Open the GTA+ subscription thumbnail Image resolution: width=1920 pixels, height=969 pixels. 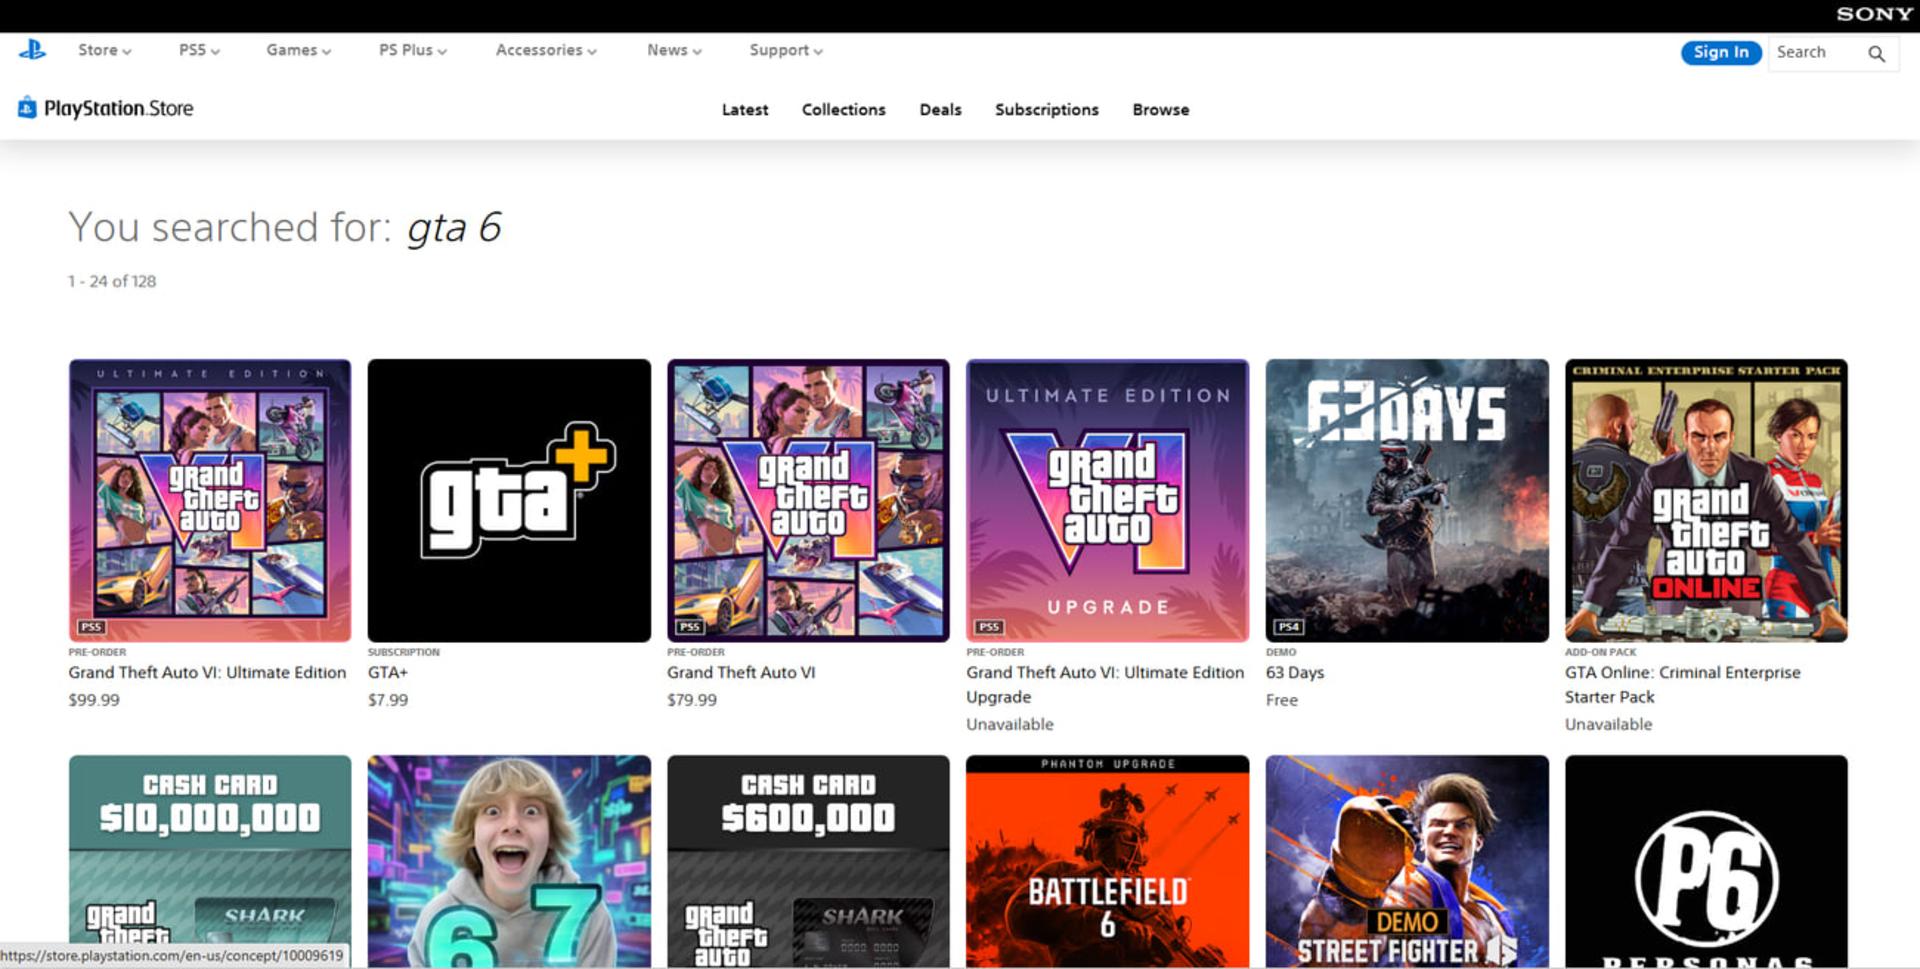[x=509, y=500]
